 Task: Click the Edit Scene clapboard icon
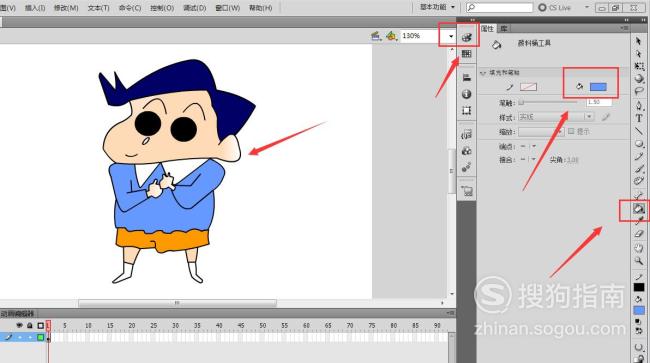pos(376,36)
